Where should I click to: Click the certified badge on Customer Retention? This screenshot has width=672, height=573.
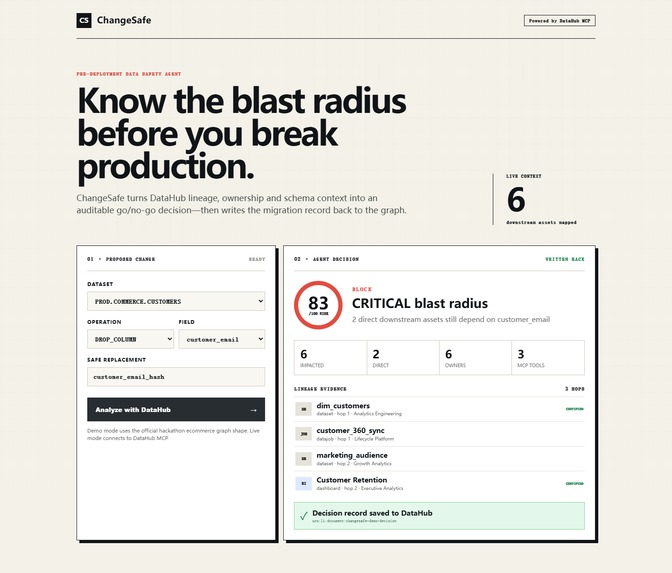(x=574, y=483)
